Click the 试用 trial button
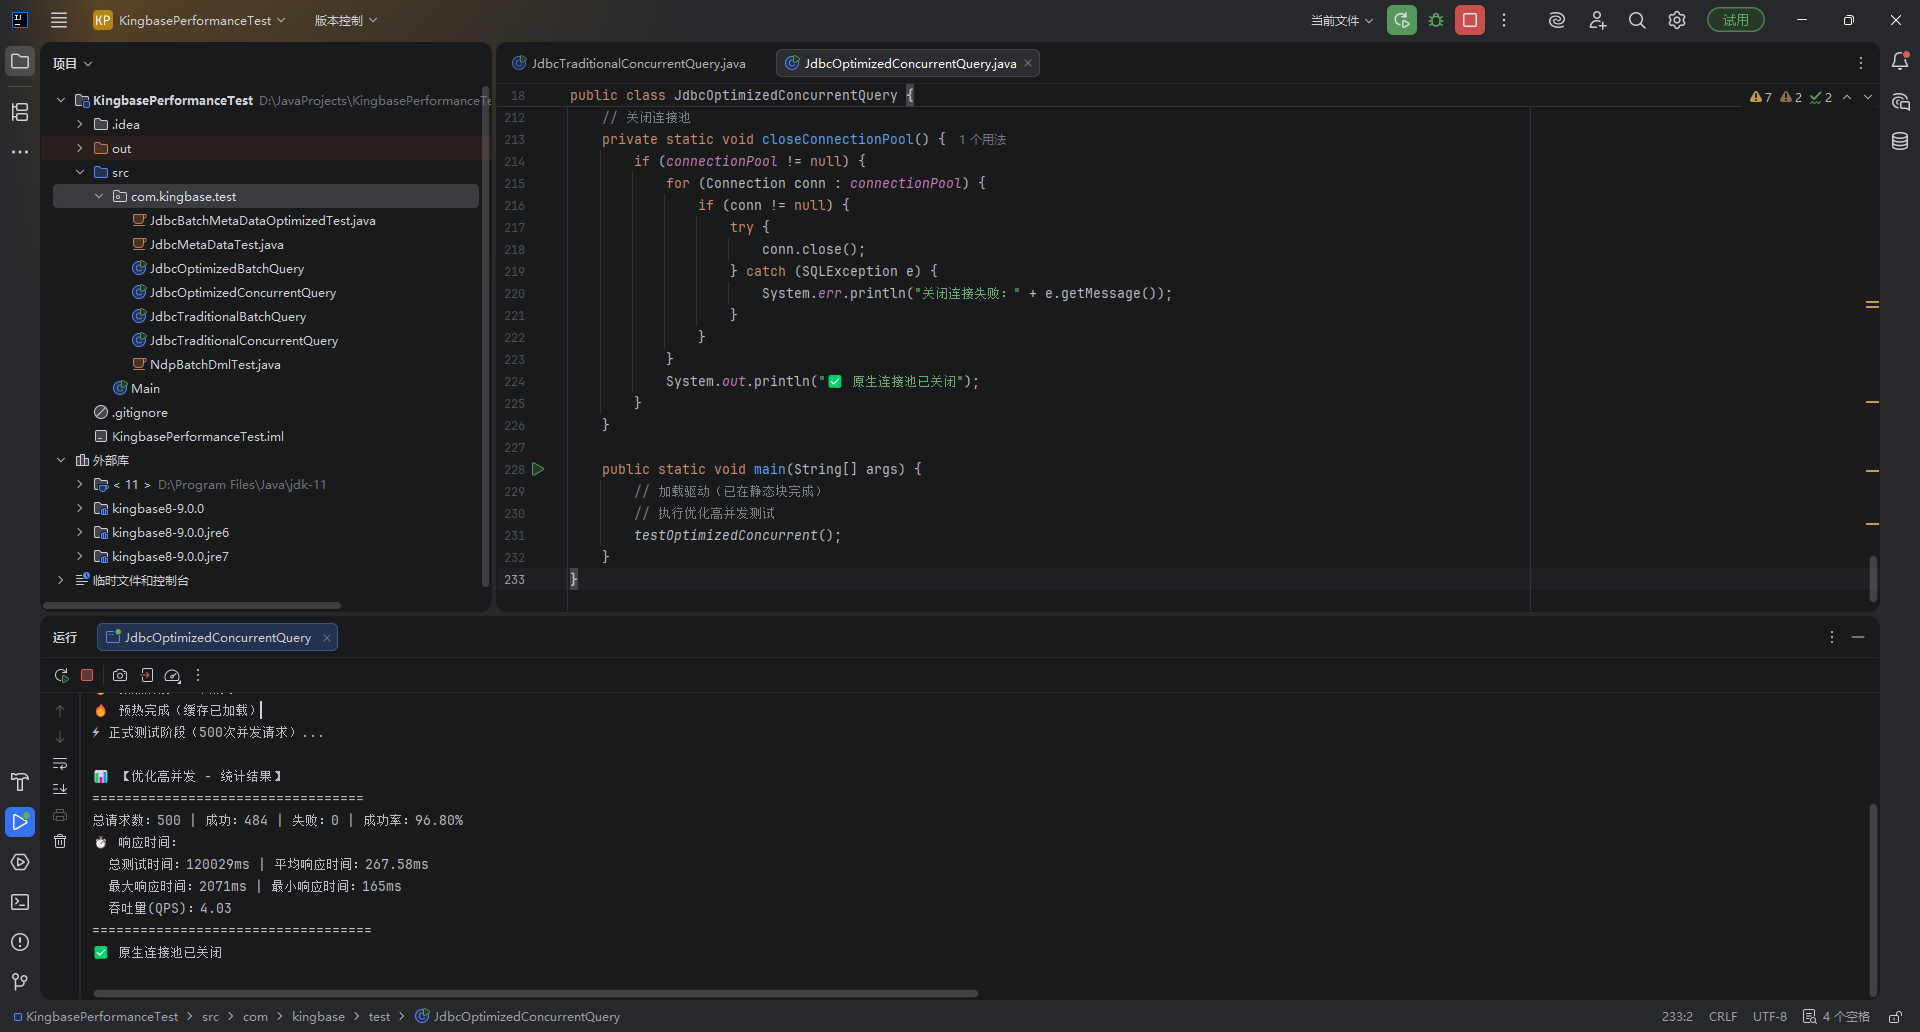 [x=1735, y=20]
